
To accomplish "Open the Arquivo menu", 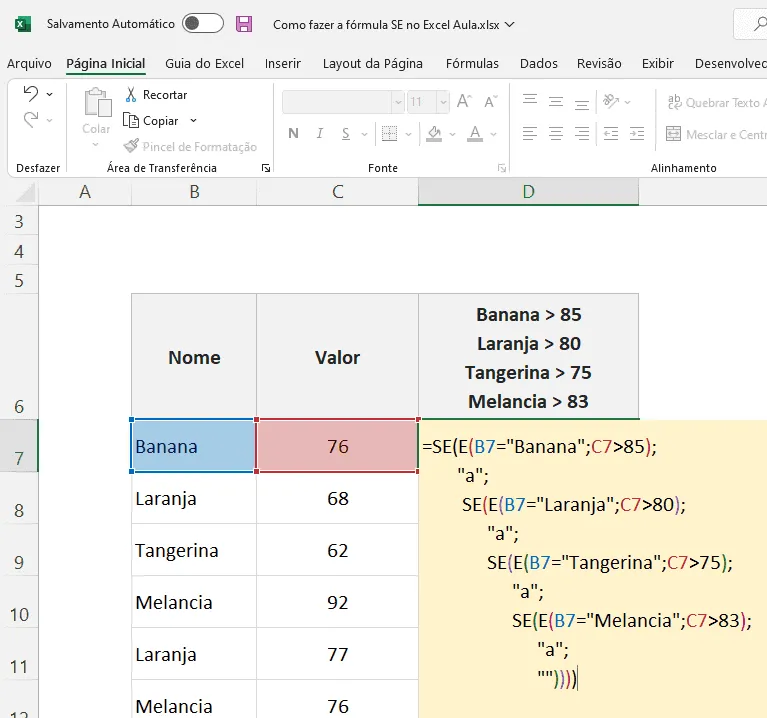I will [29, 64].
